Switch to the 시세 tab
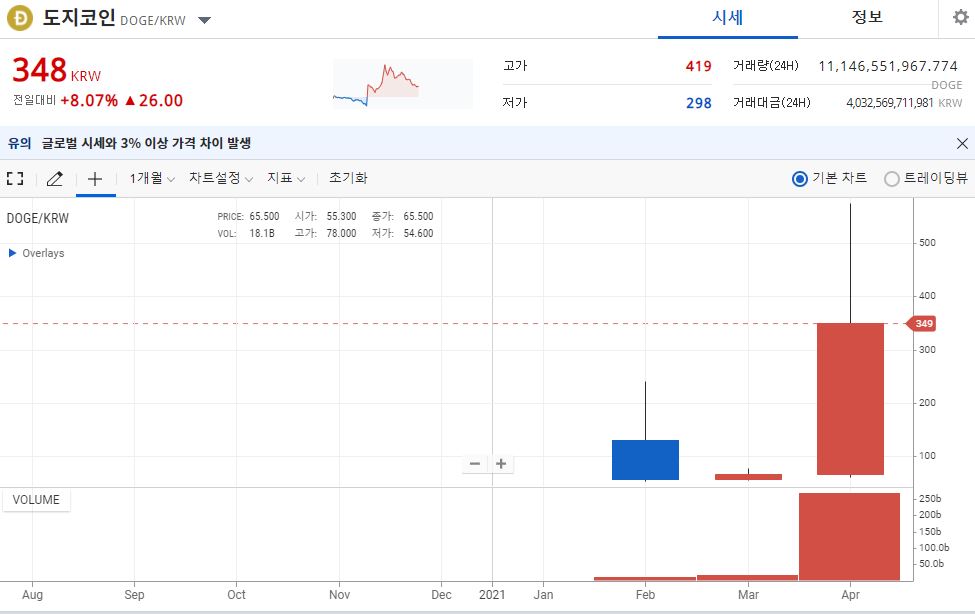The image size is (975, 614). click(728, 18)
